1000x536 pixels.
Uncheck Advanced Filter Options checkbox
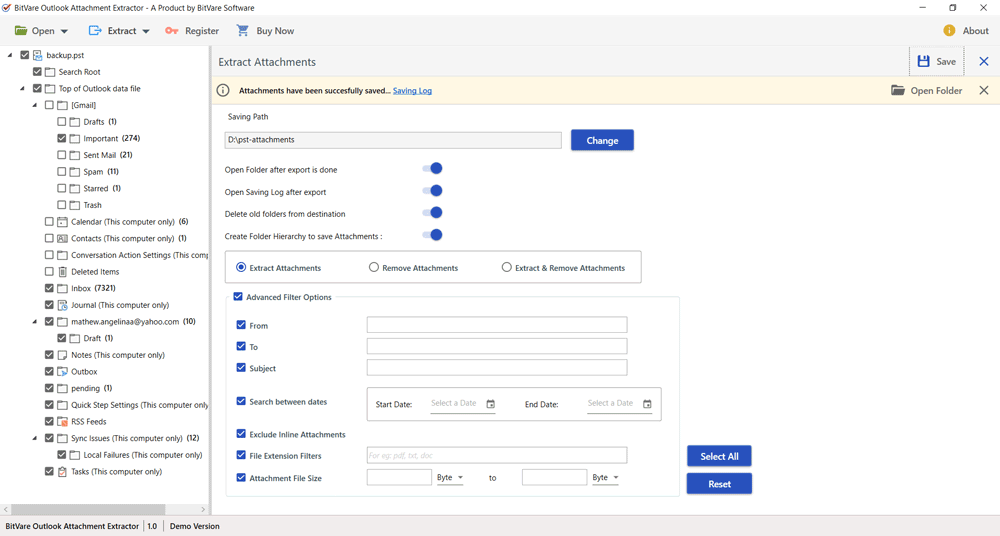tap(238, 297)
